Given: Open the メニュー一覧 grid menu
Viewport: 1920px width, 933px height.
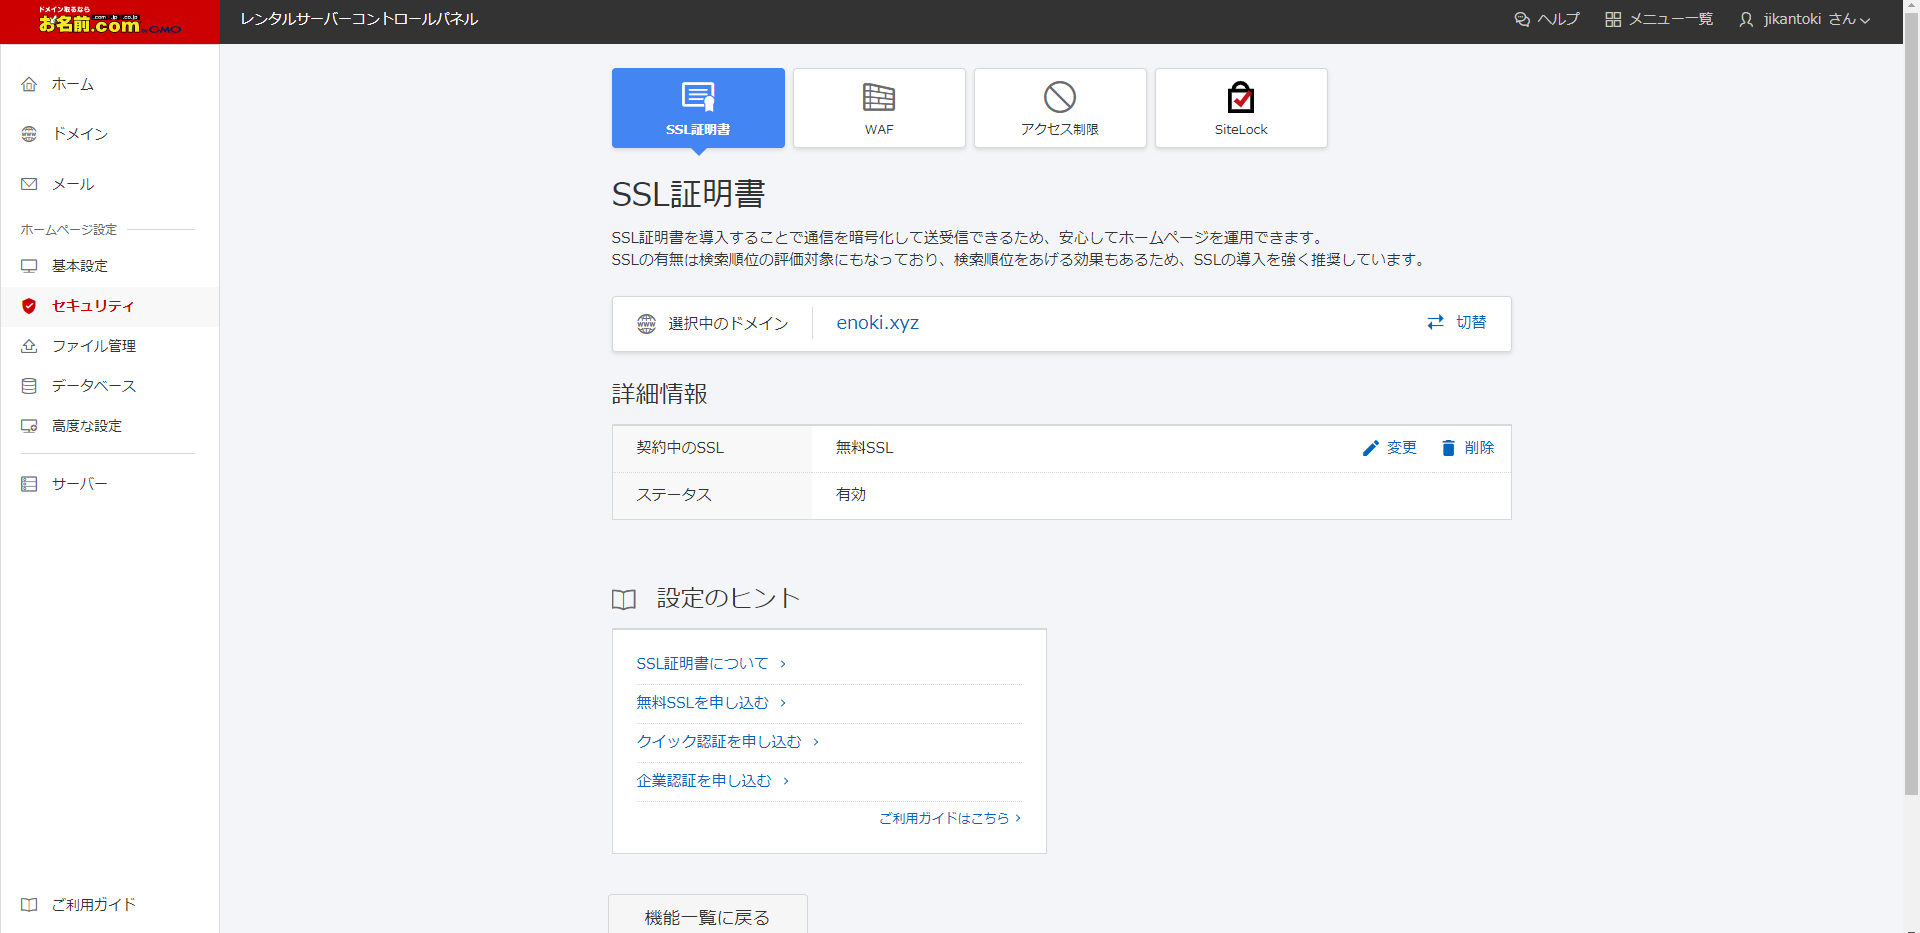Looking at the screenshot, I should (1659, 19).
